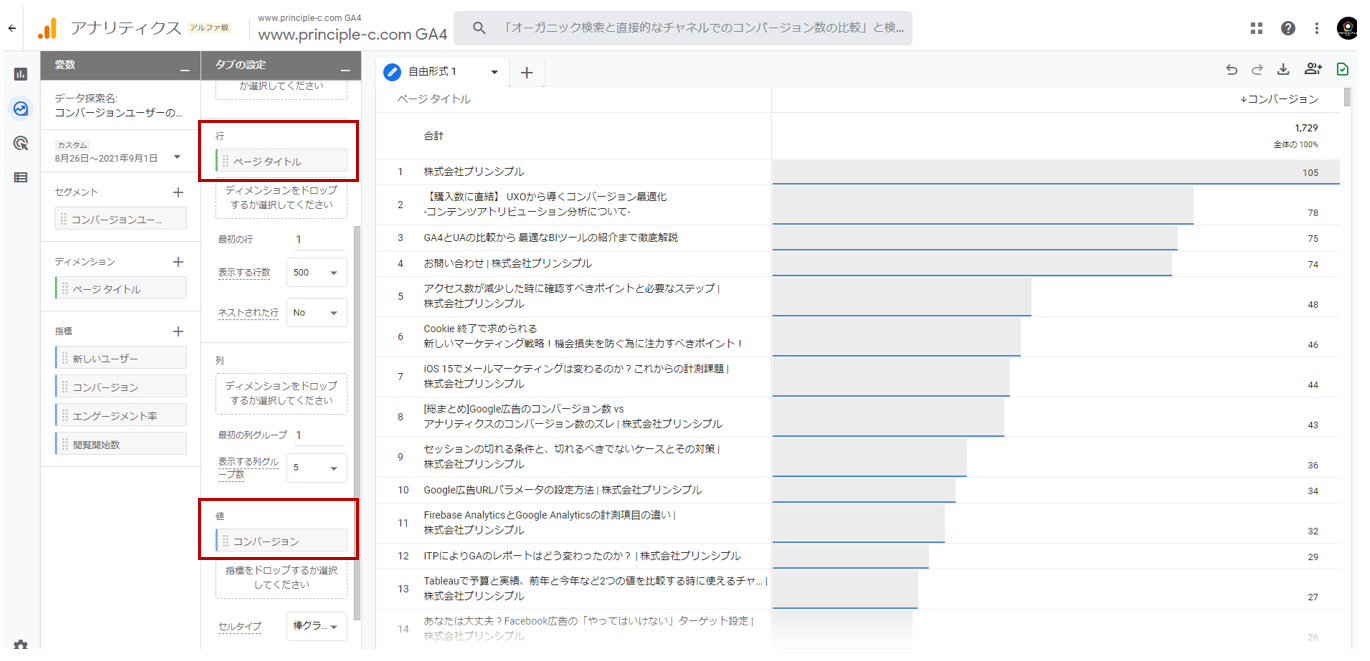The image size is (1370, 661).
Task: Sort by the コンバージョン column header
Action: 1279,99
